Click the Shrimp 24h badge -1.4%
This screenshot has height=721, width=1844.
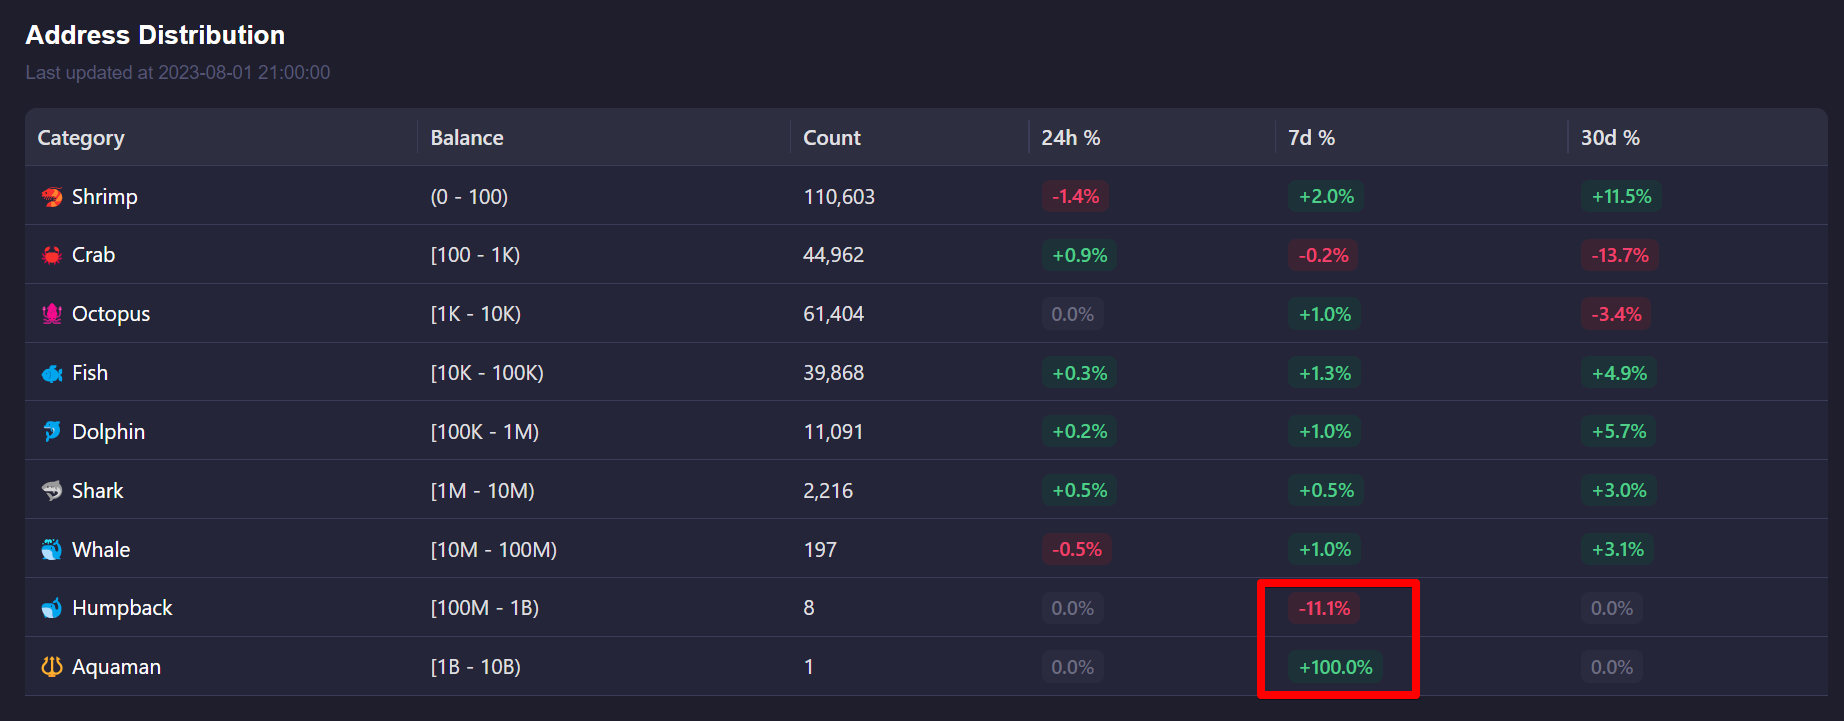point(1075,197)
